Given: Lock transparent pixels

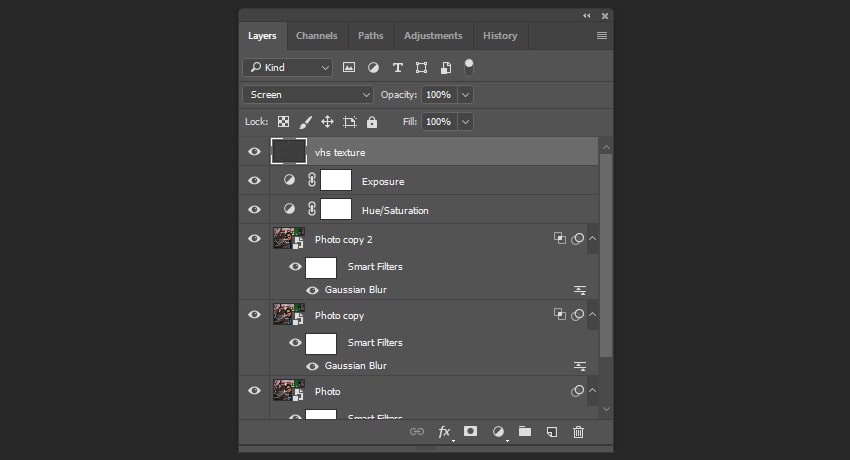Looking at the screenshot, I should 284,121.
